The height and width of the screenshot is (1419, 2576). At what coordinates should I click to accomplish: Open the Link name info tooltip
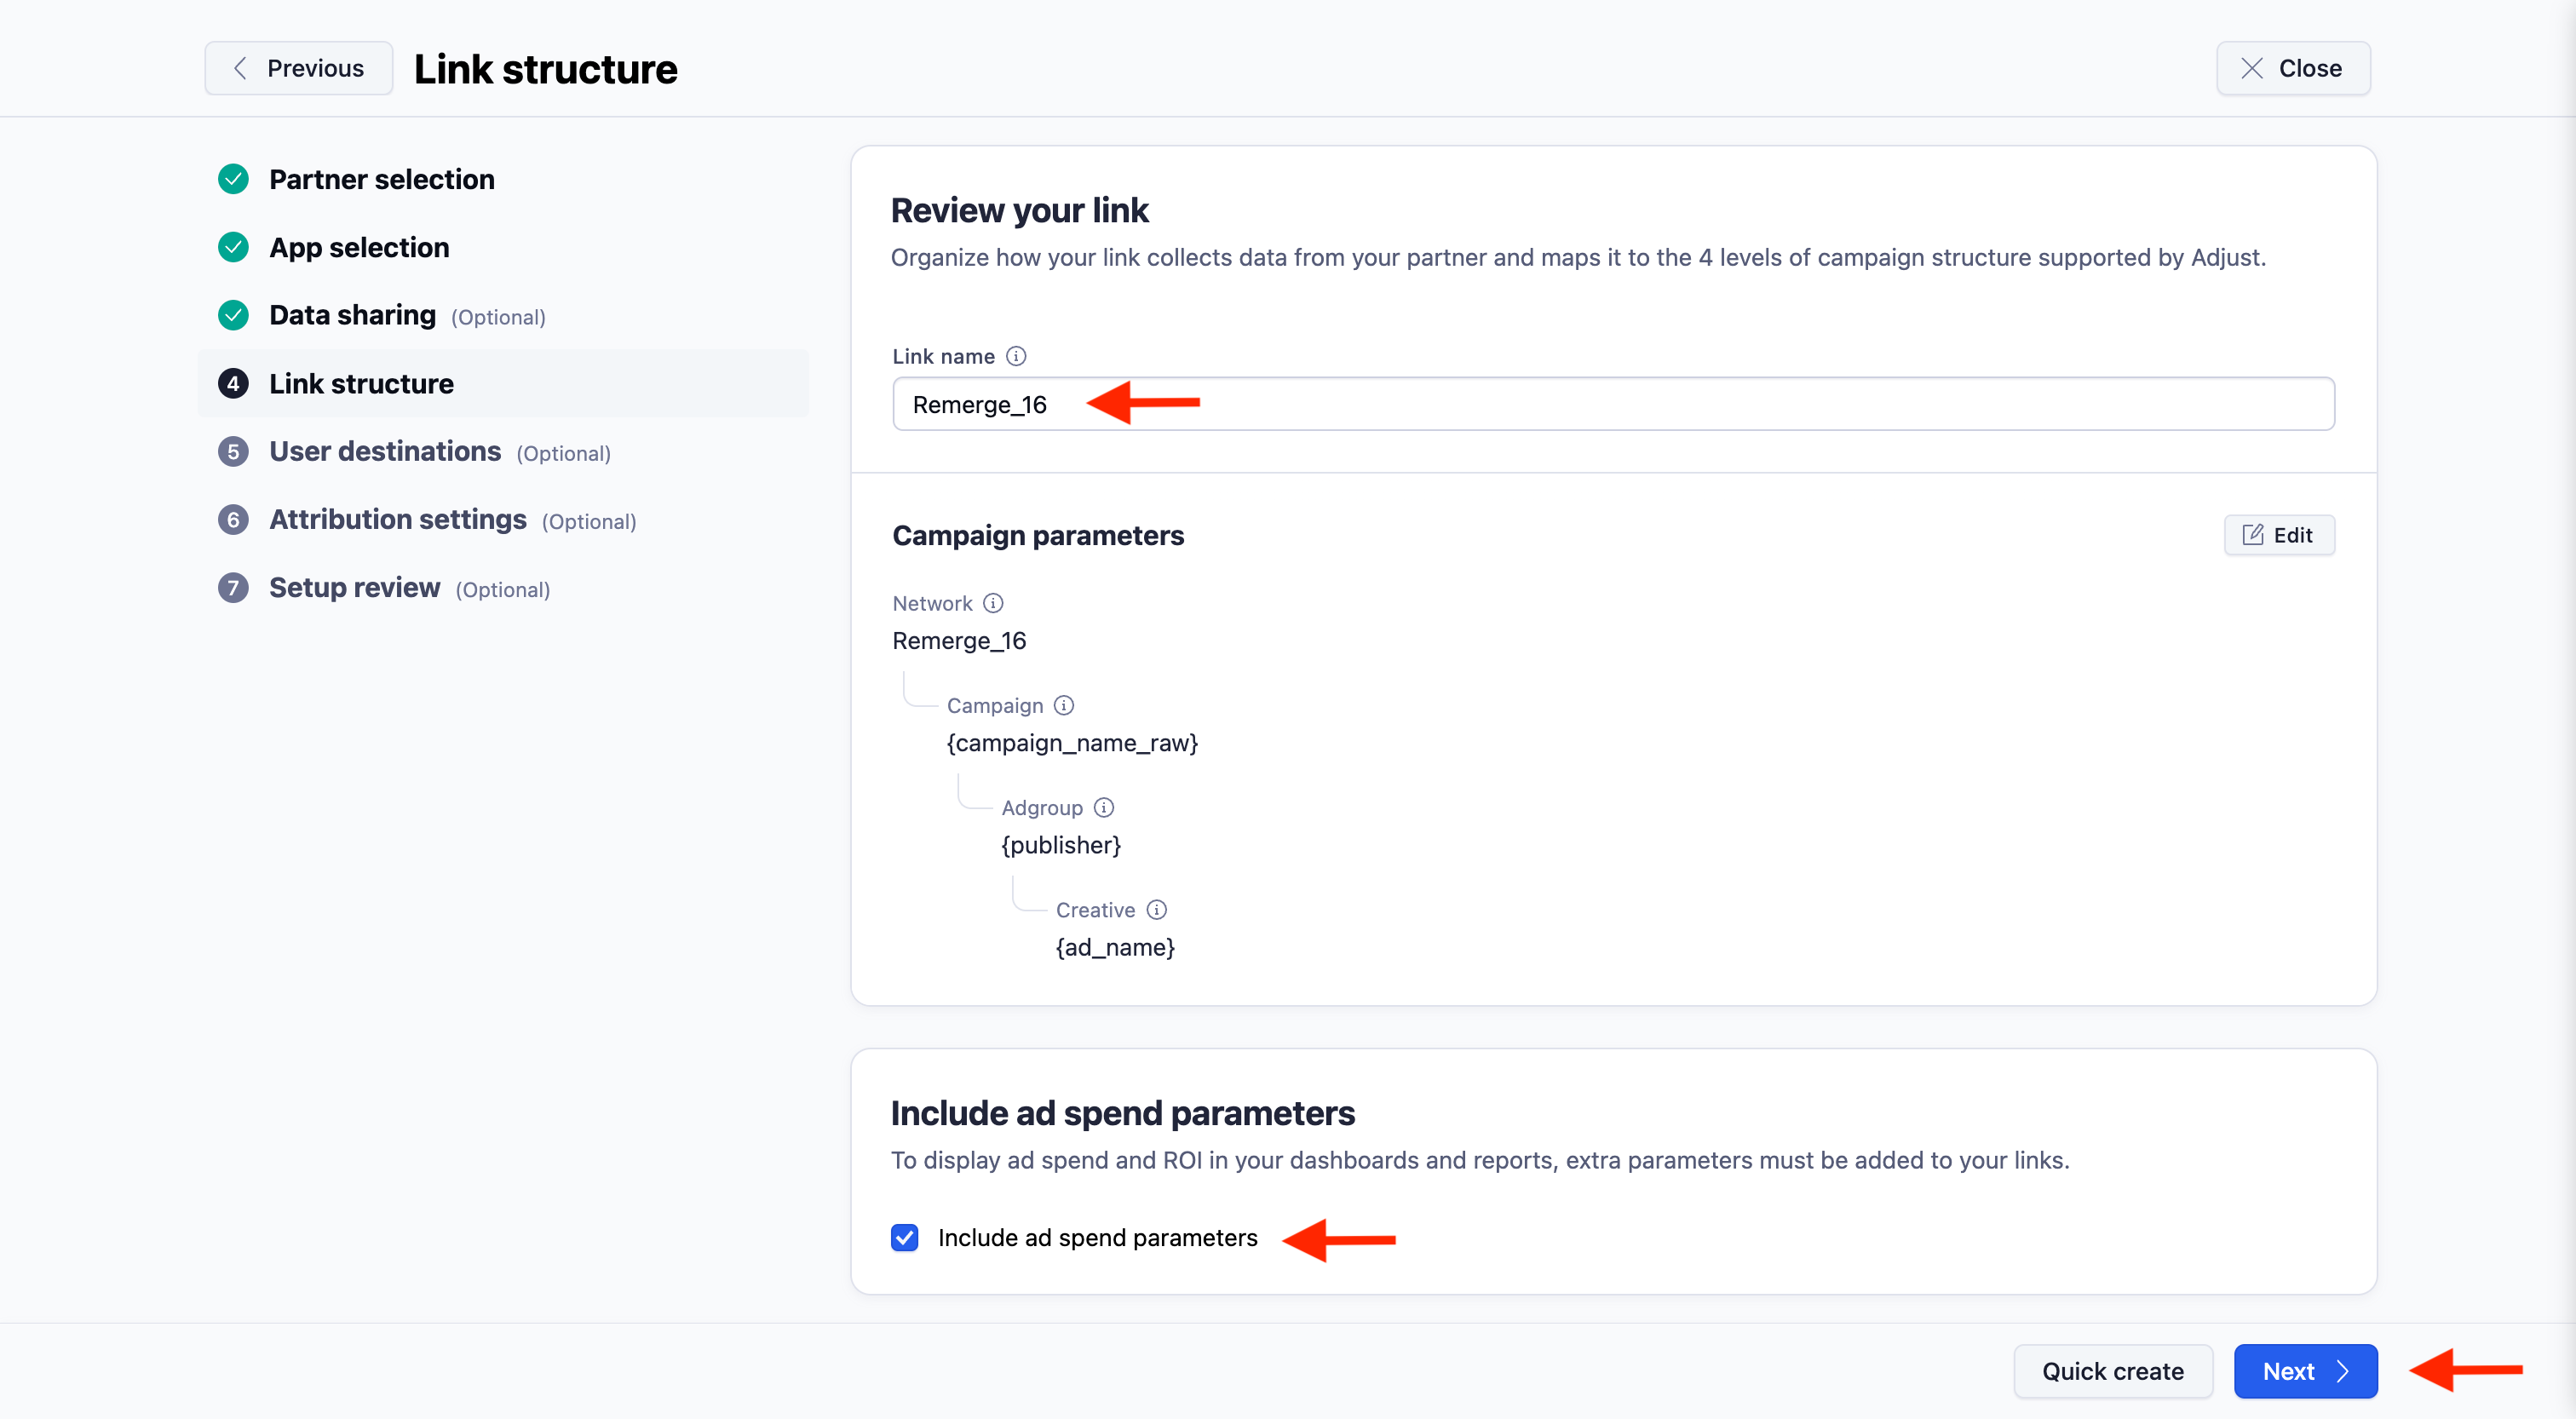coord(1017,356)
